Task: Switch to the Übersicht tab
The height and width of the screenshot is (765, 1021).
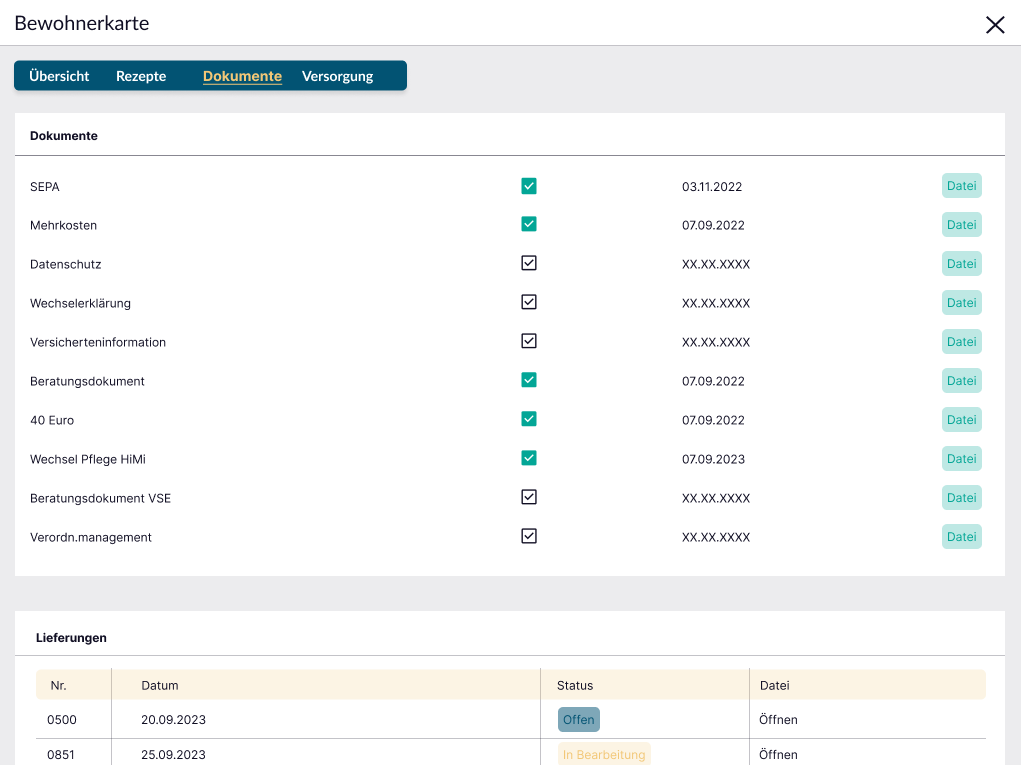Action: (59, 76)
